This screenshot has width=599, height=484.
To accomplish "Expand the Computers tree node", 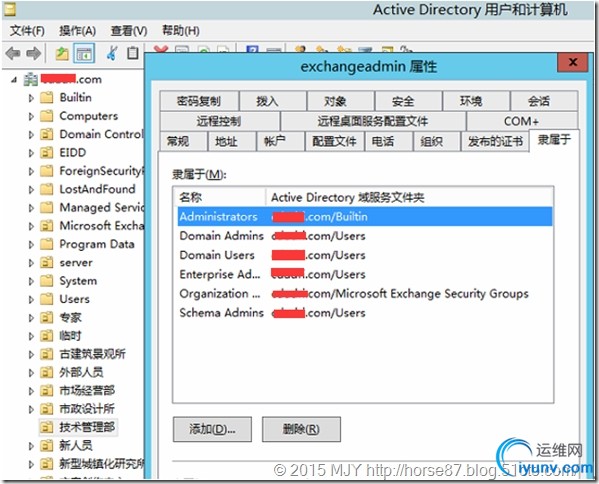I will (x=31, y=116).
